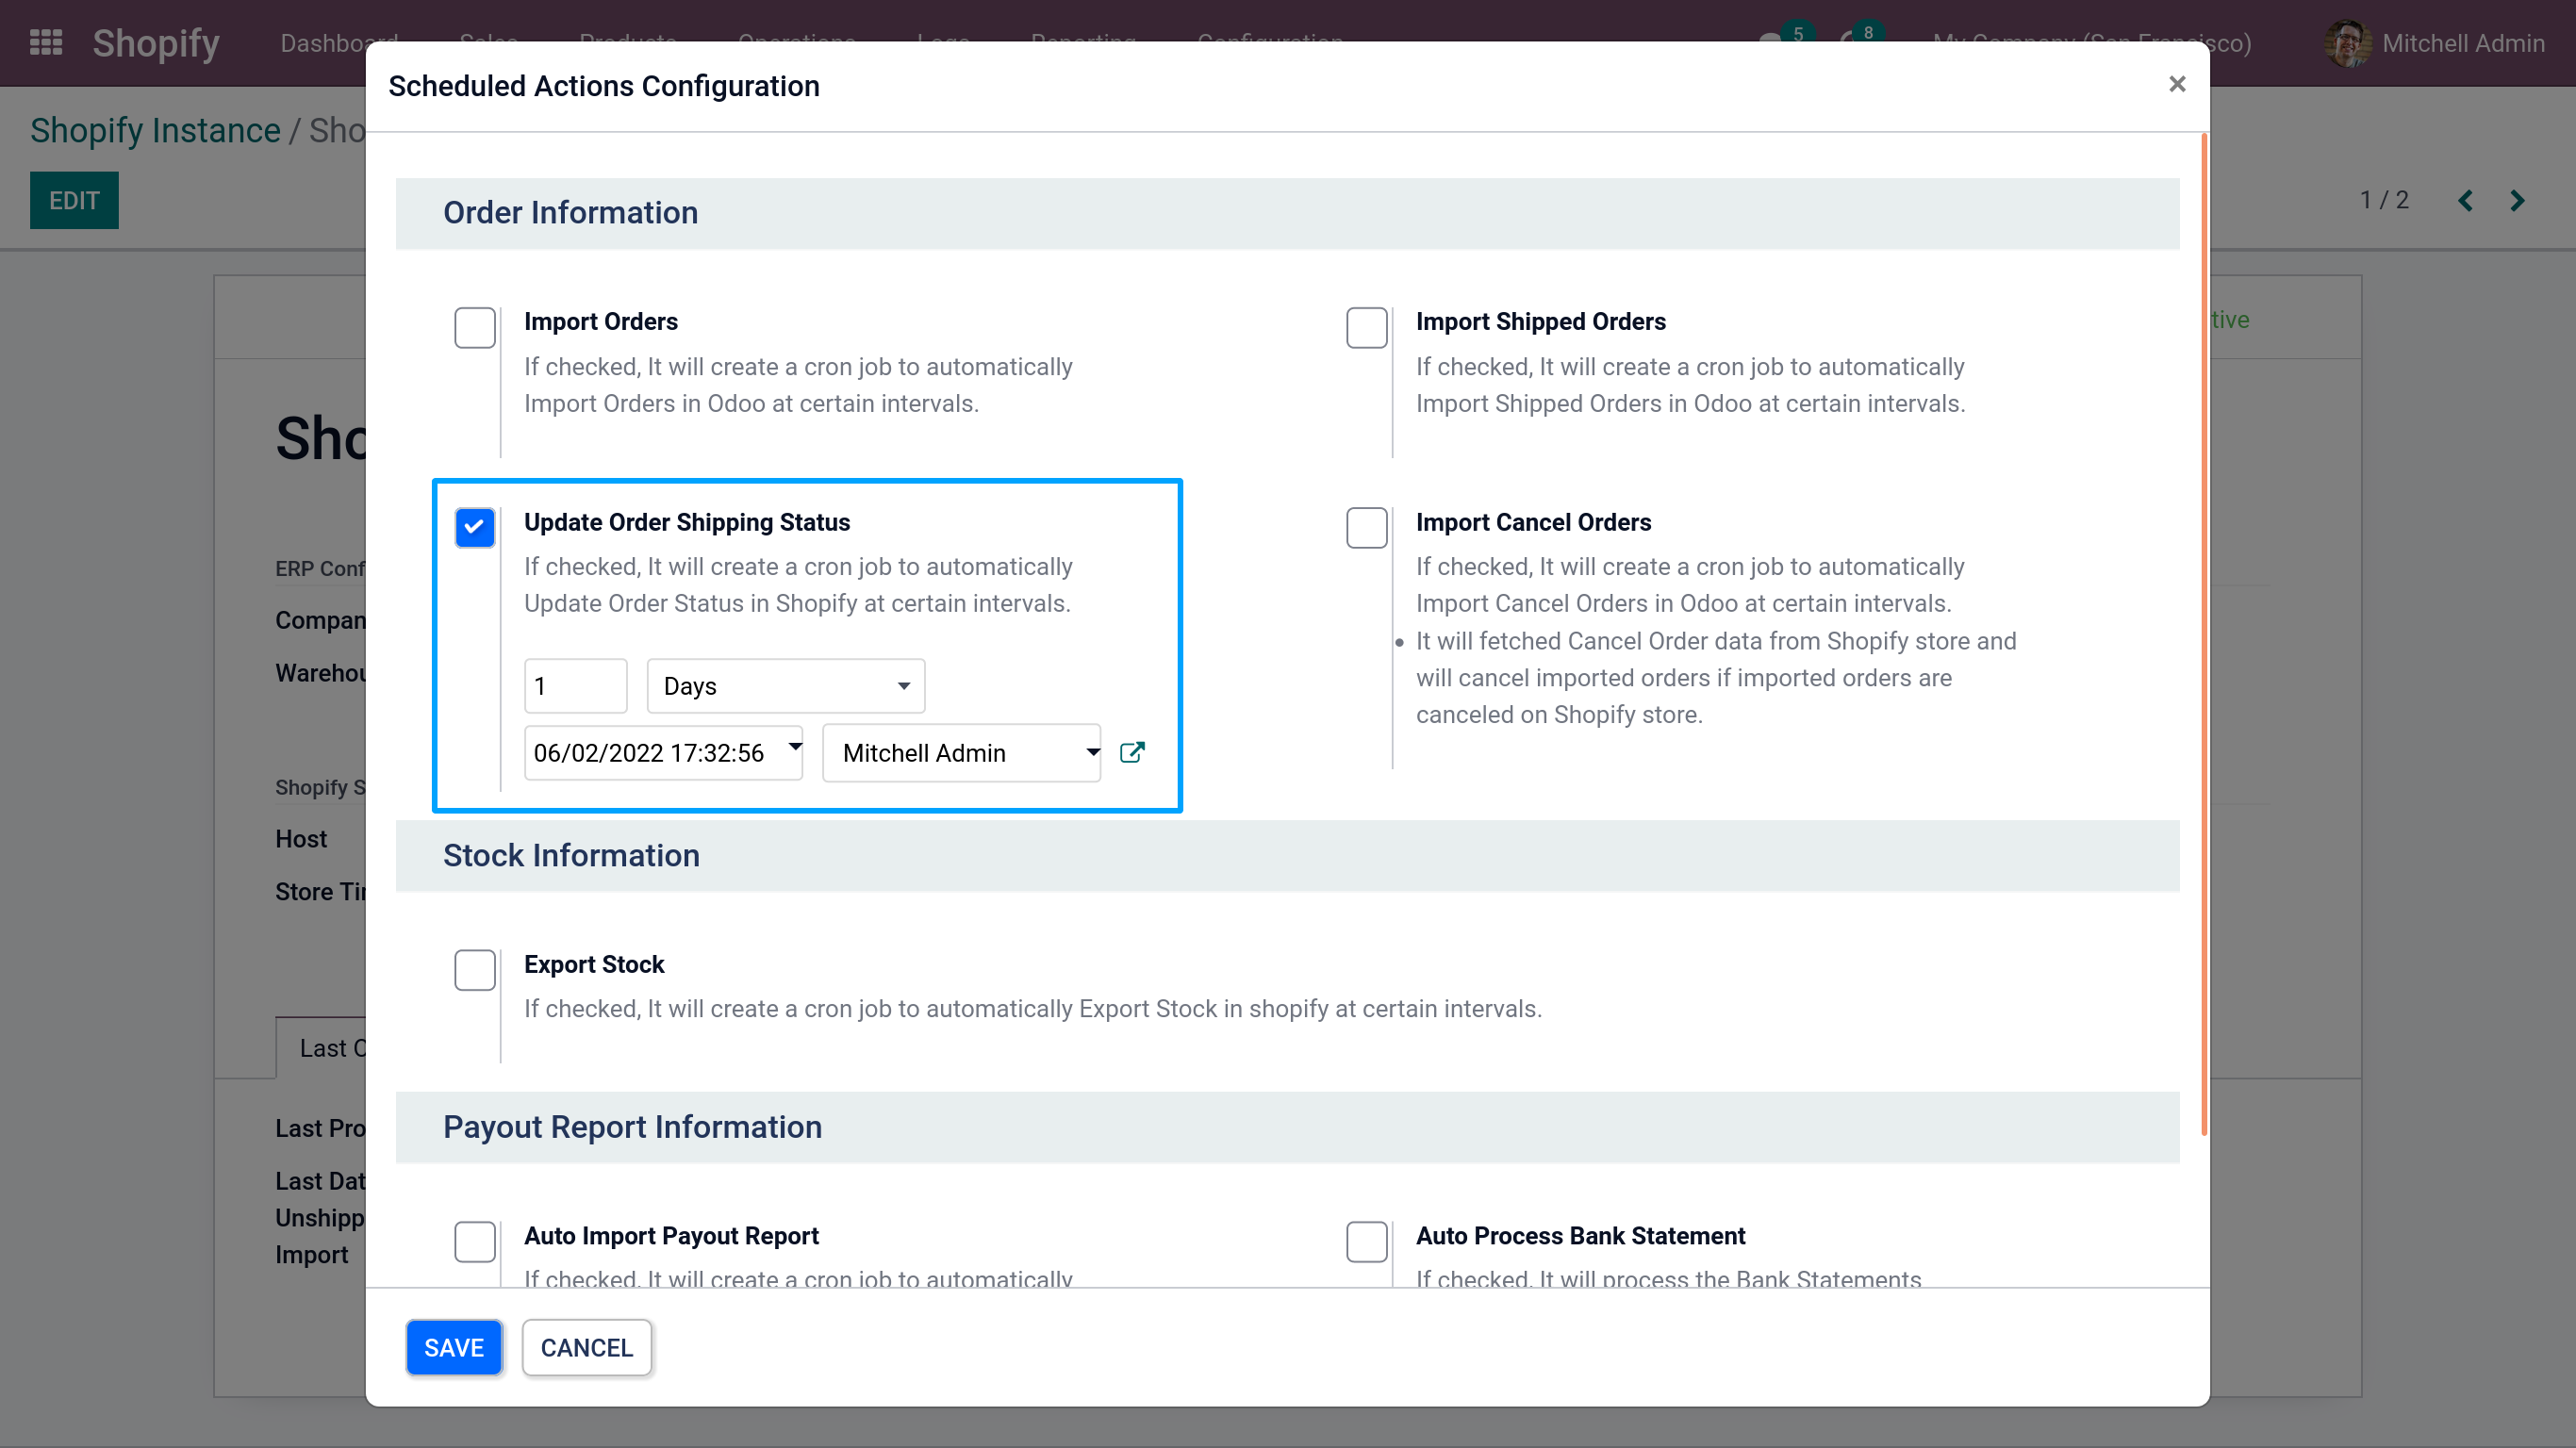
Task: Enable Auto Process Bank Statement checkbox
Action: tap(1366, 1242)
